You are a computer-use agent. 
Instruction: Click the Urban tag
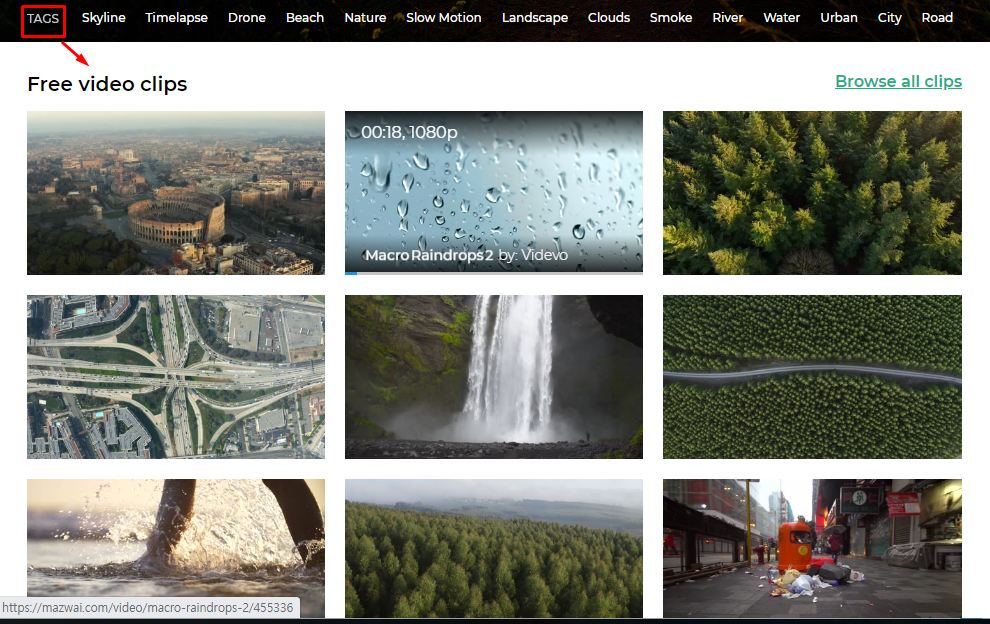click(838, 18)
